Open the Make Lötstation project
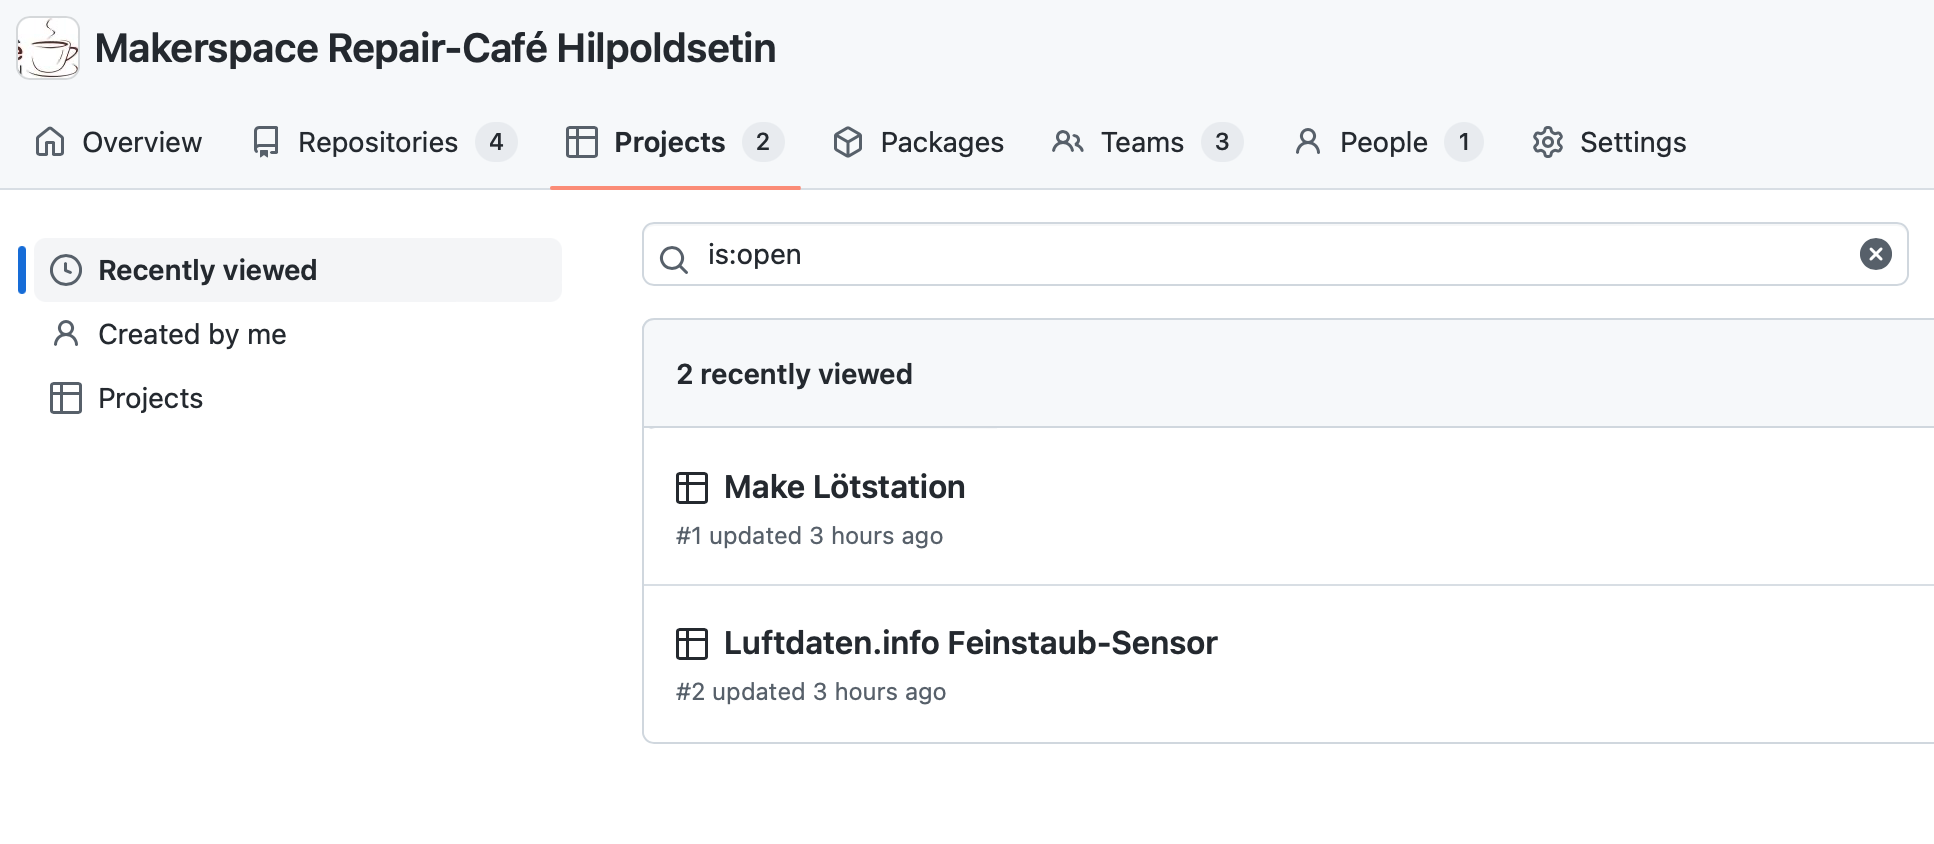Image resolution: width=1934 pixels, height=844 pixels. (844, 487)
